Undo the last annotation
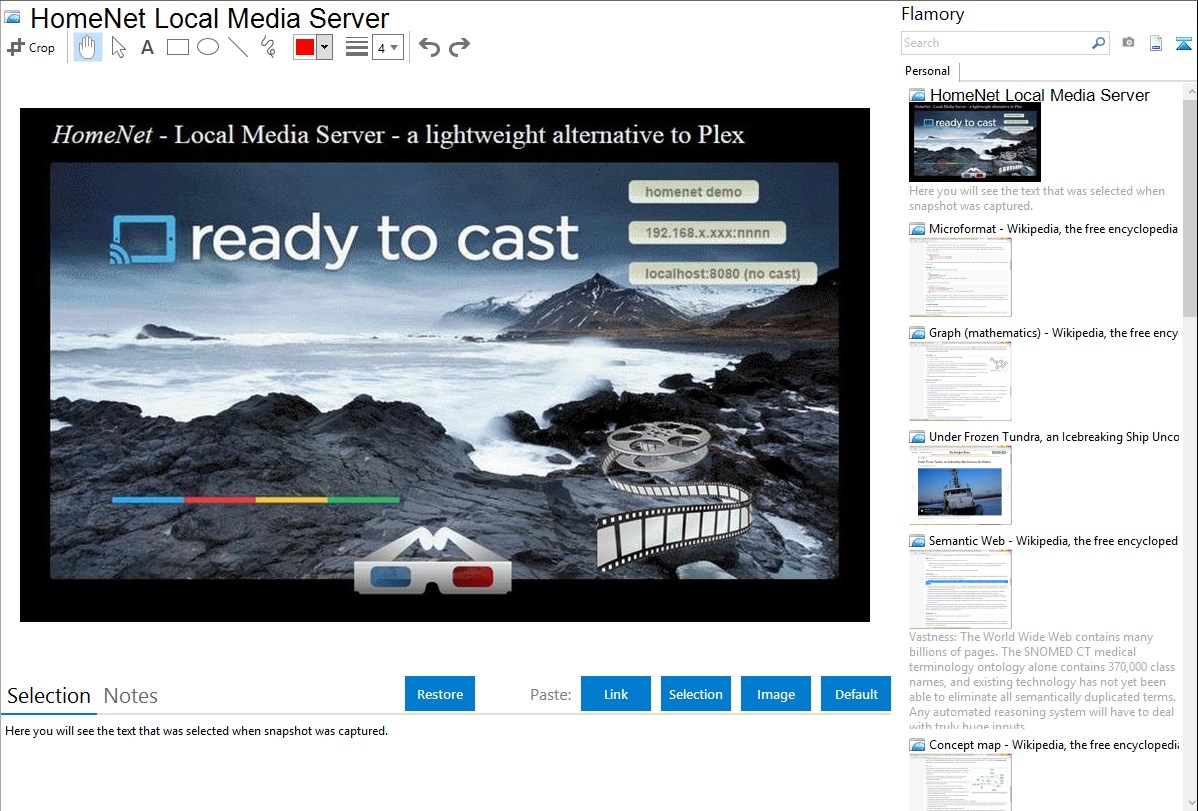Viewport: 1198px width, 811px height. point(429,47)
